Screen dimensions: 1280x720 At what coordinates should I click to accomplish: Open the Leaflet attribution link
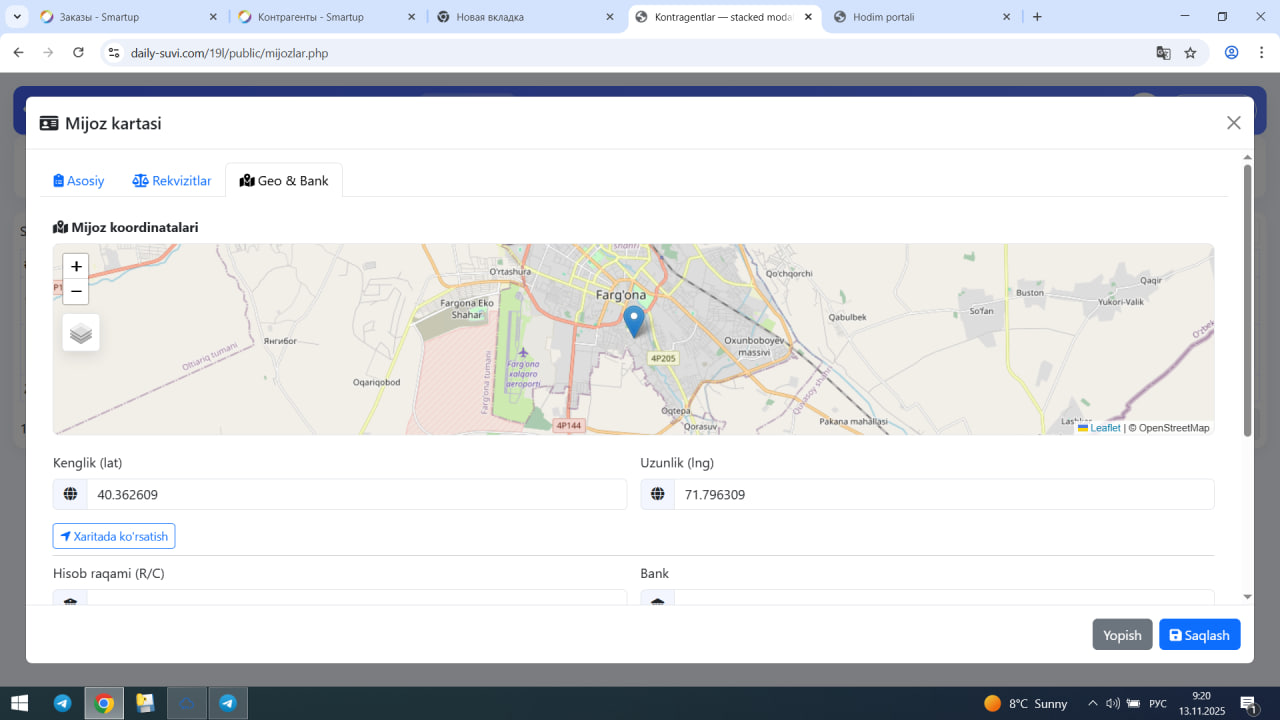pyautogui.click(x=1104, y=428)
